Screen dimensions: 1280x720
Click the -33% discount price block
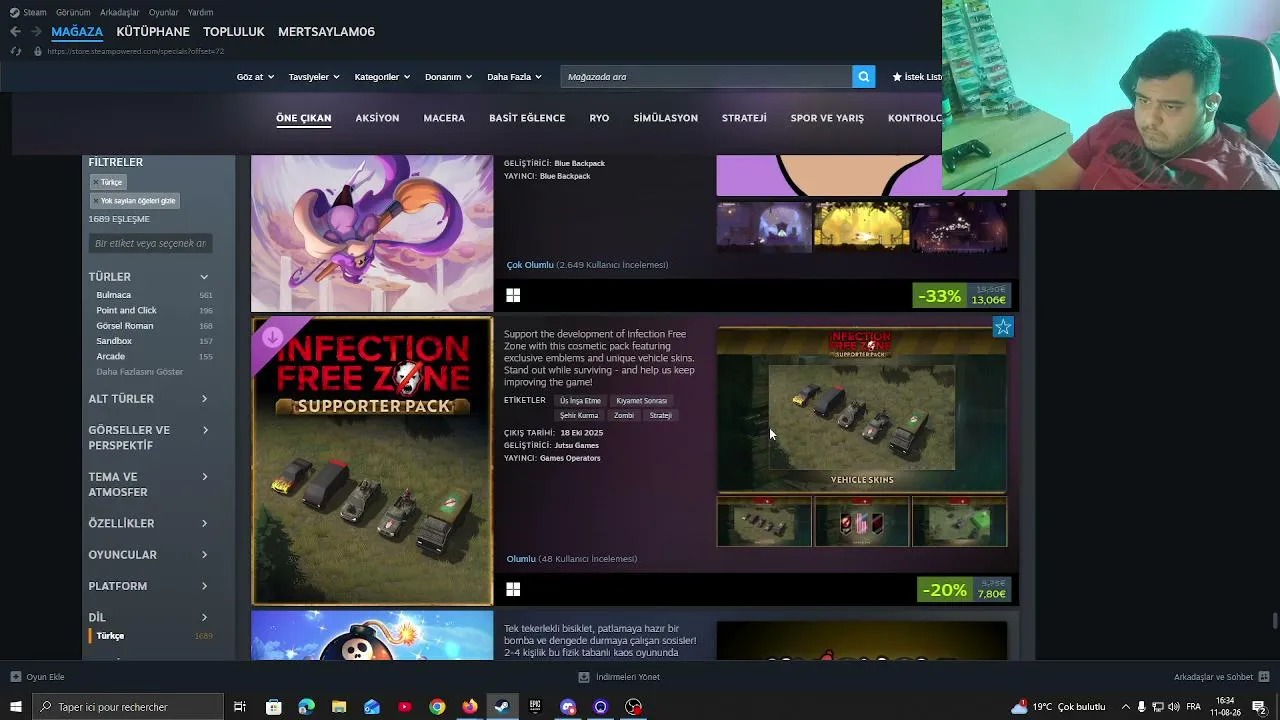[x=962, y=296]
